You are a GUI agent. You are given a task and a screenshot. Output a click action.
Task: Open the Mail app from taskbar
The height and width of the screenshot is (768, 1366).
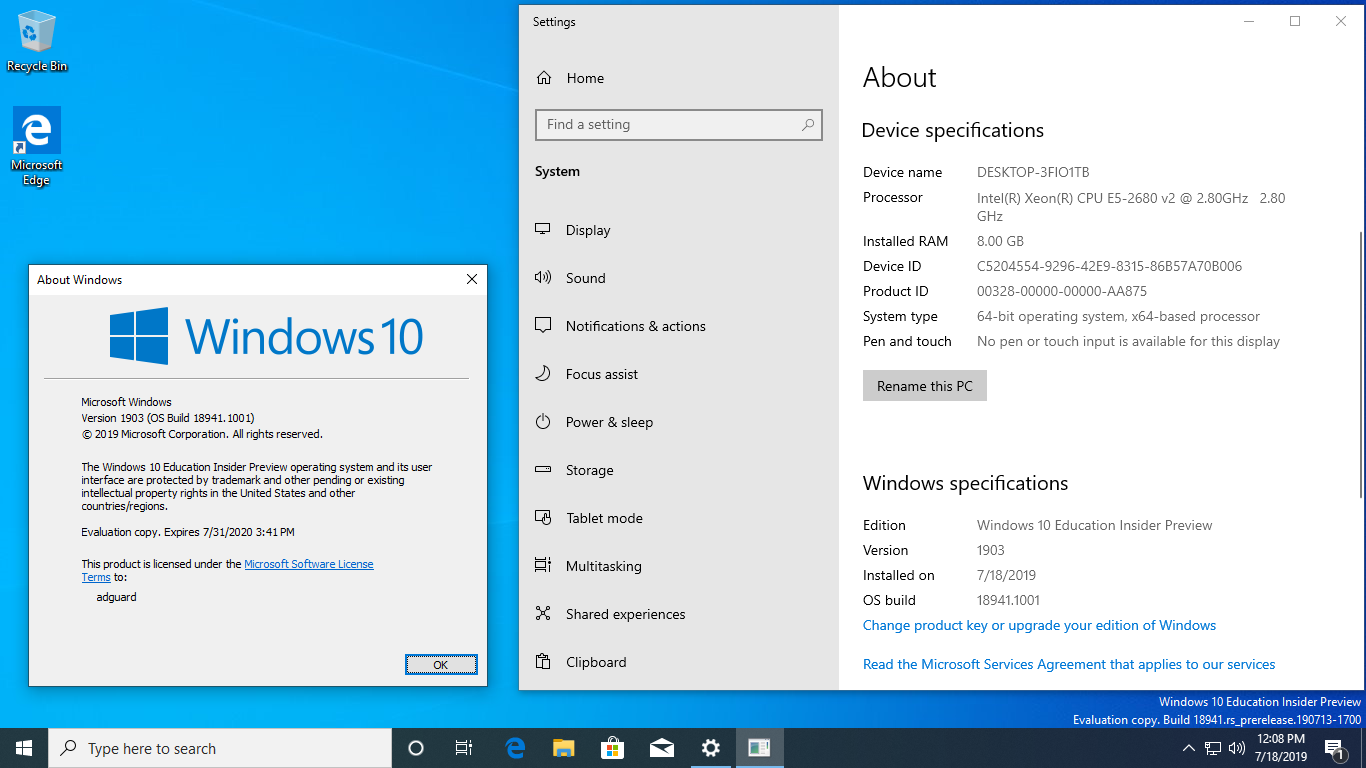(662, 748)
